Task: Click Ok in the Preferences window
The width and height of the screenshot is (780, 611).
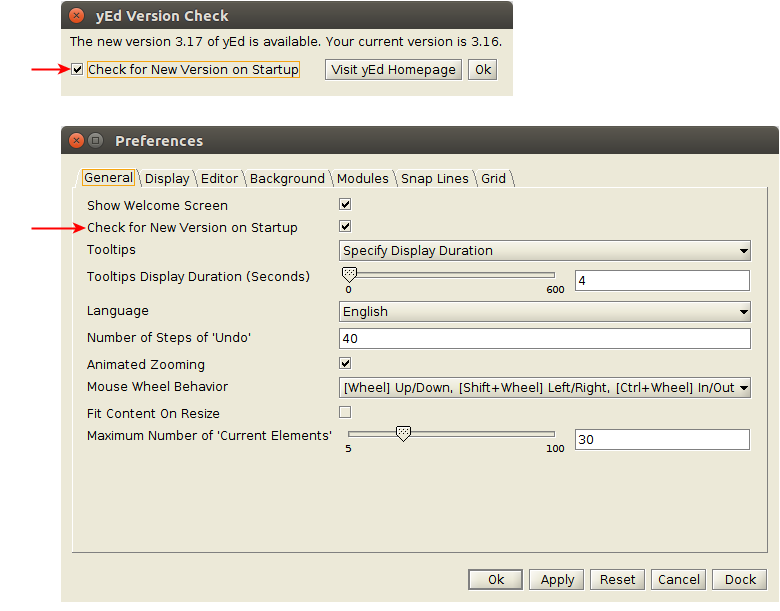Action: pos(495,580)
